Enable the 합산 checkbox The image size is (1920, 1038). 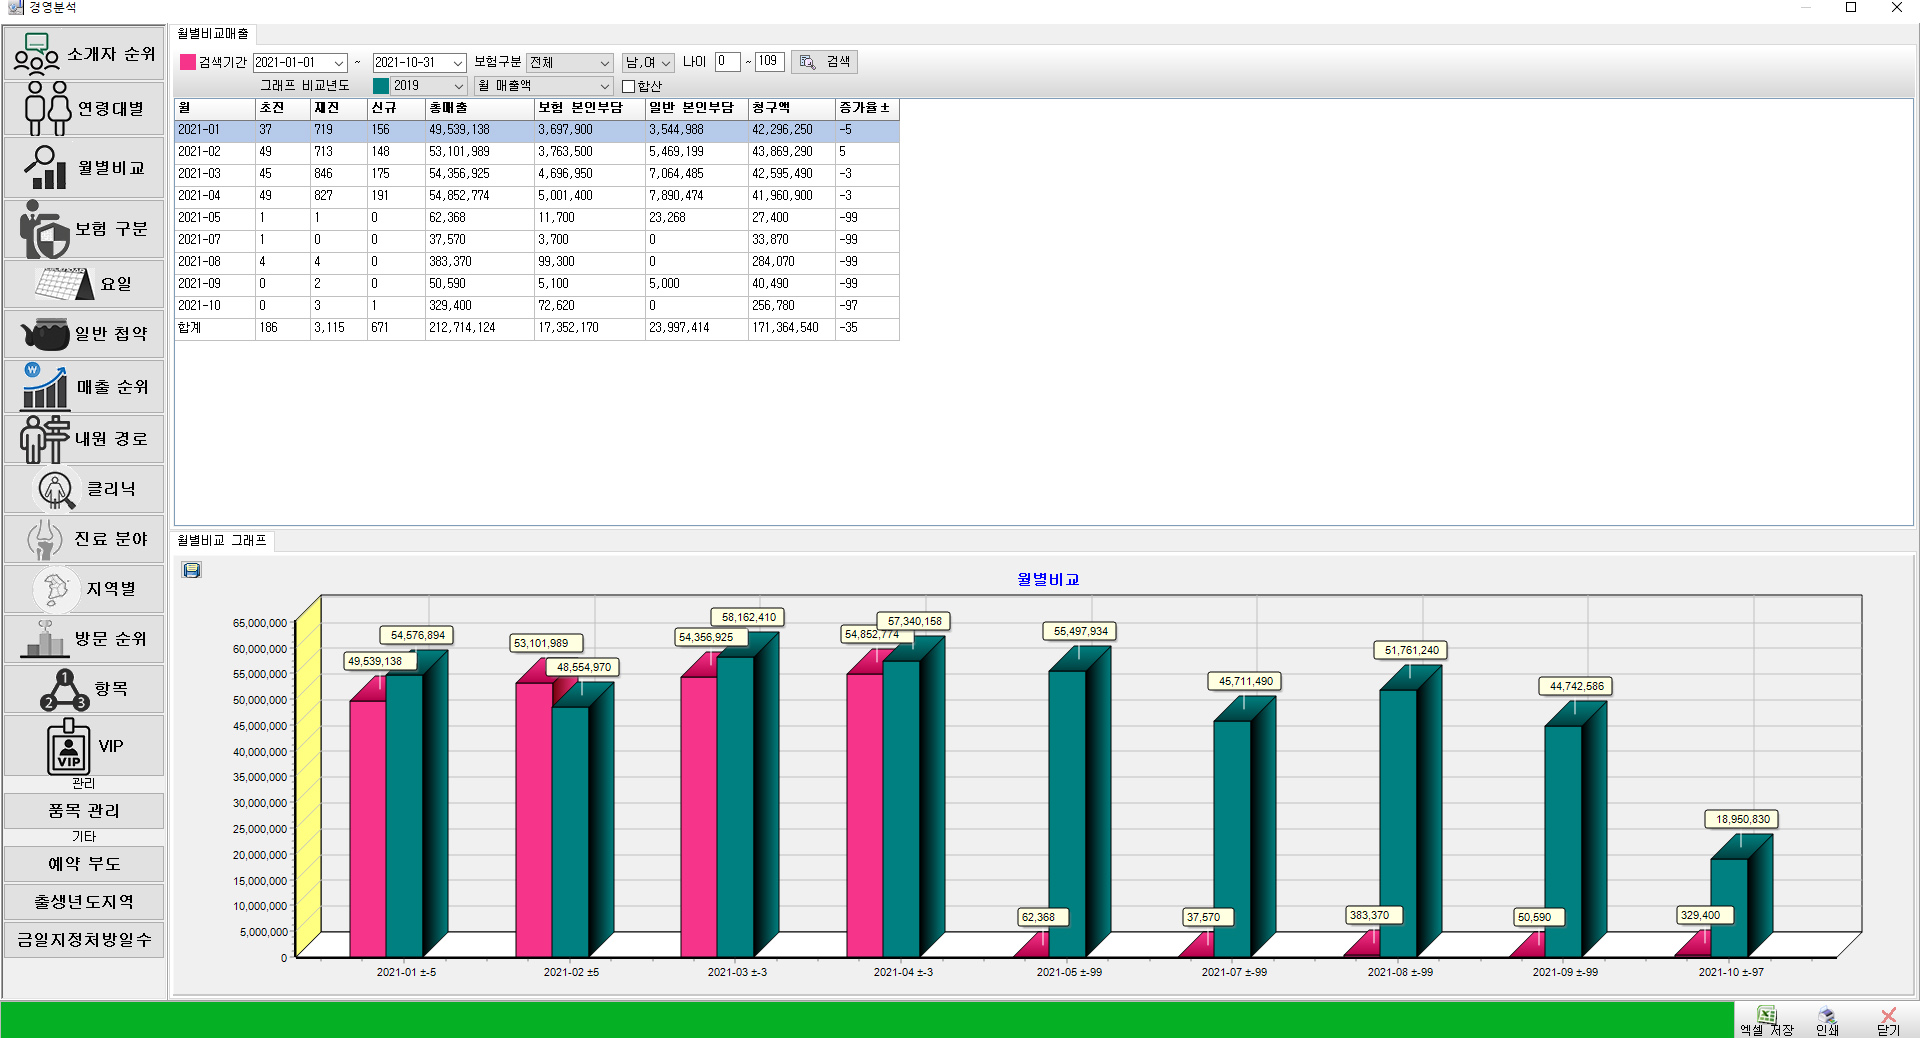pyautogui.click(x=629, y=87)
